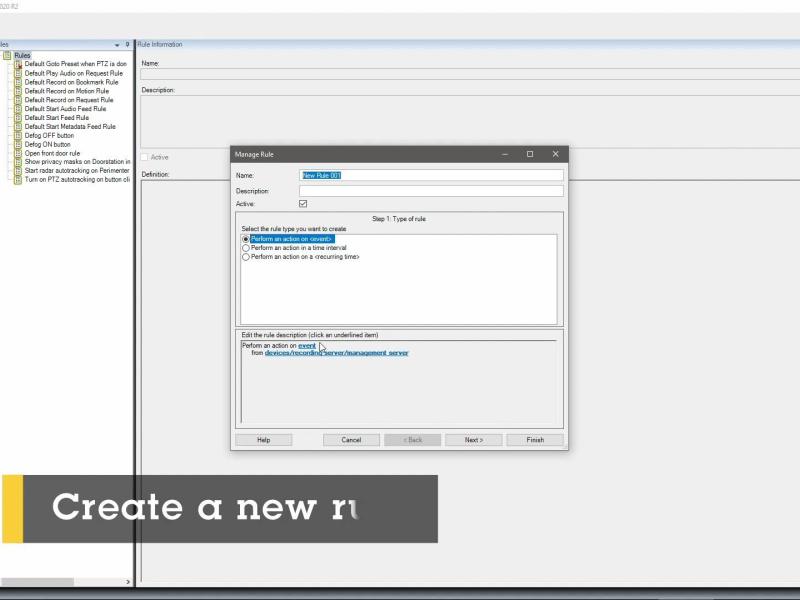Screen dimensions: 800x600
Task: Click the icon beside Default Play Audio on Request Rule
Action: click(x=17, y=72)
